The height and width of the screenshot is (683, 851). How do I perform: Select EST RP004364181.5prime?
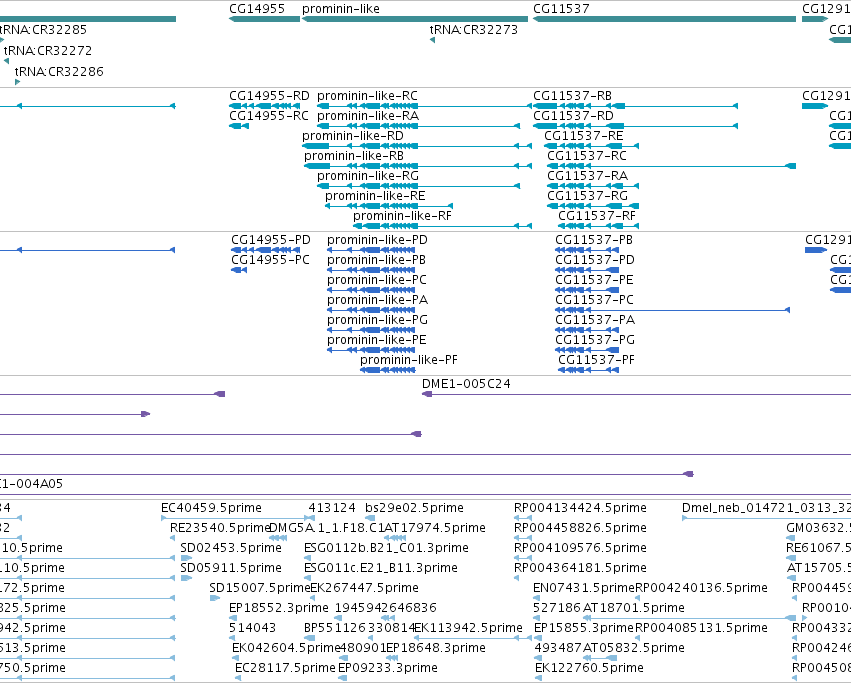[x=580, y=569]
